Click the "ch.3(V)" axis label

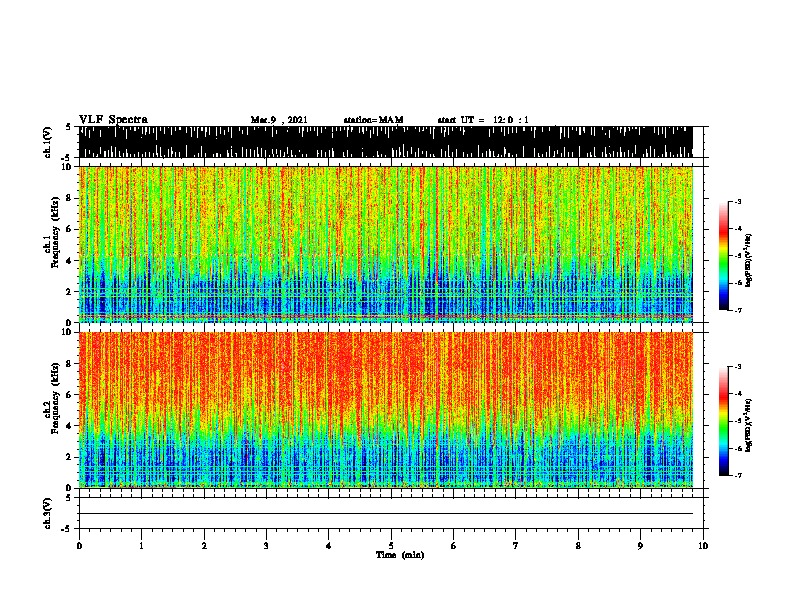click(x=47, y=513)
